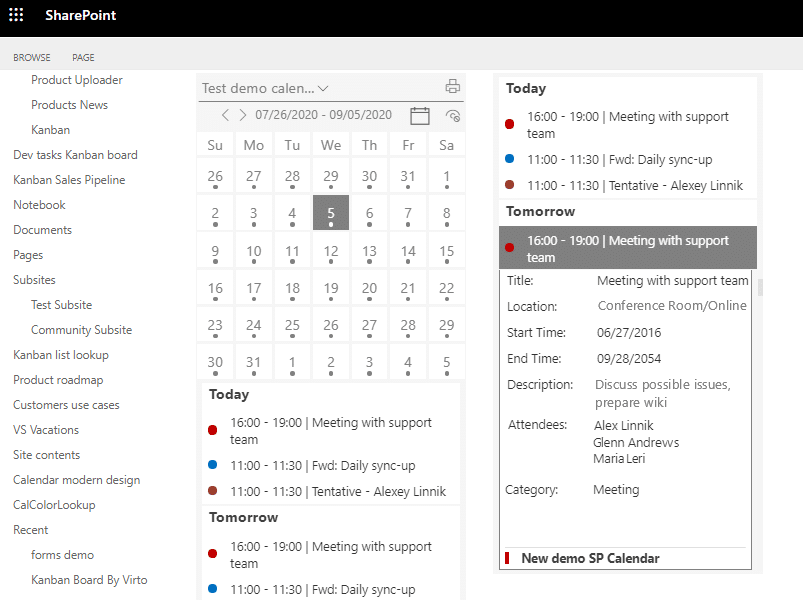Image resolution: width=803 pixels, height=600 pixels.
Task: Open Kanban Sales Pipeline
Action: tap(69, 180)
